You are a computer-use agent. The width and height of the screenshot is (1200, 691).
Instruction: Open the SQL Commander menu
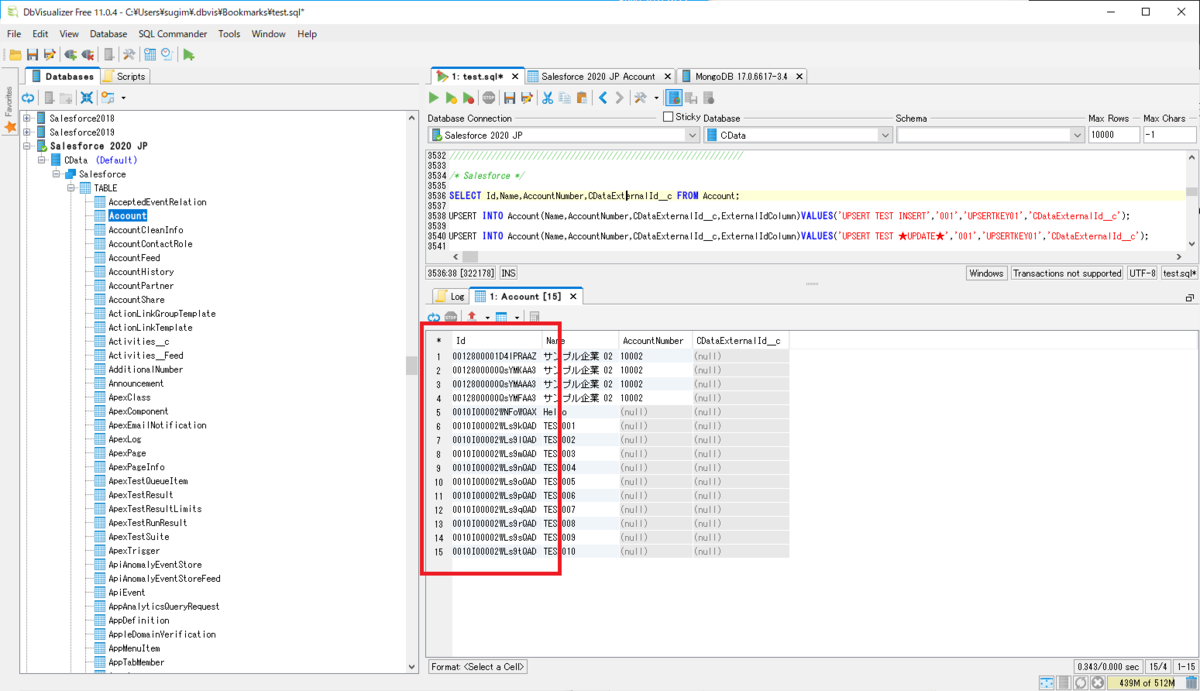tap(173, 34)
